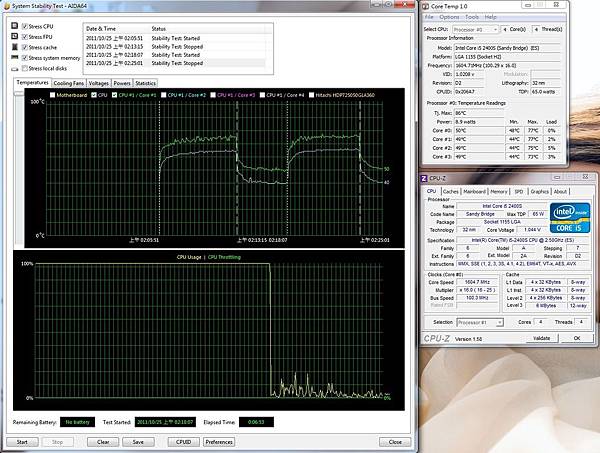Click the Core Temp title bar icon
The image size is (600, 453).
425,7
